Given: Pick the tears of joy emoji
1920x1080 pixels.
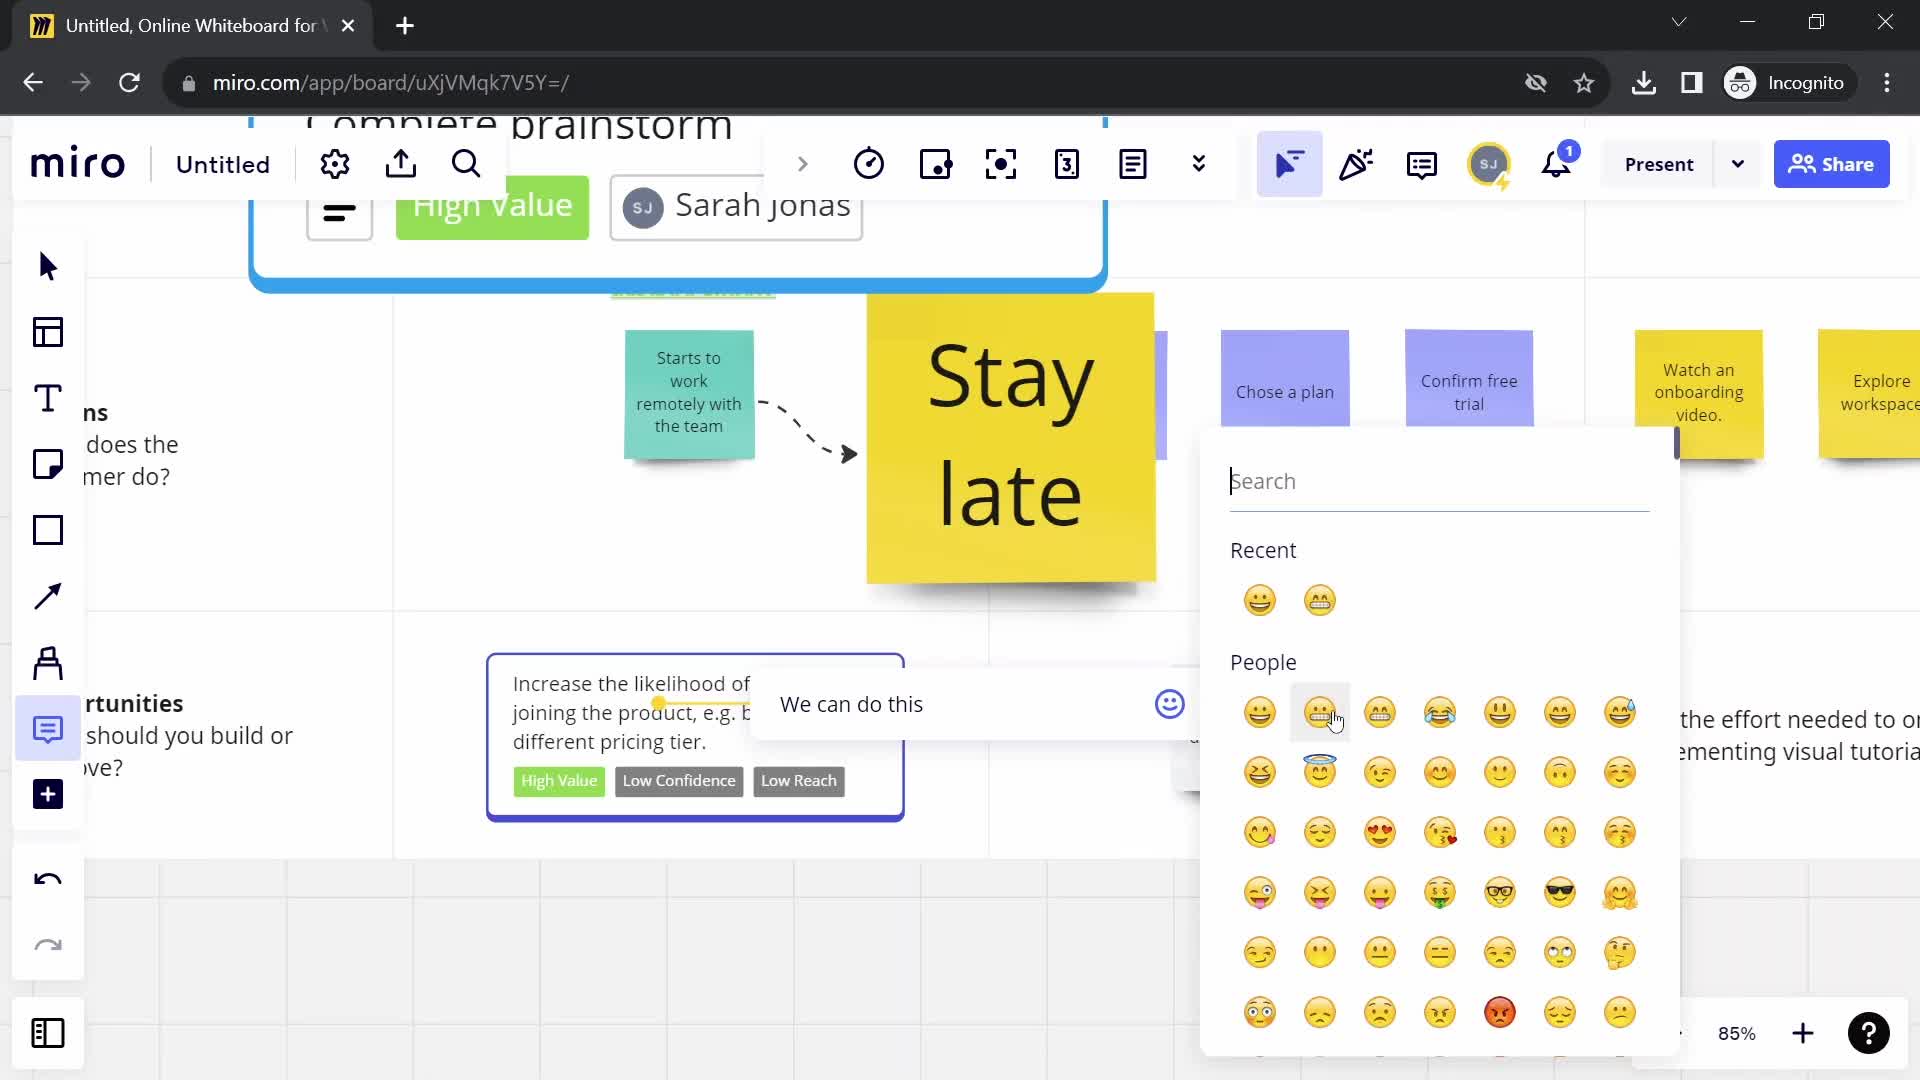Looking at the screenshot, I should click(x=1440, y=712).
